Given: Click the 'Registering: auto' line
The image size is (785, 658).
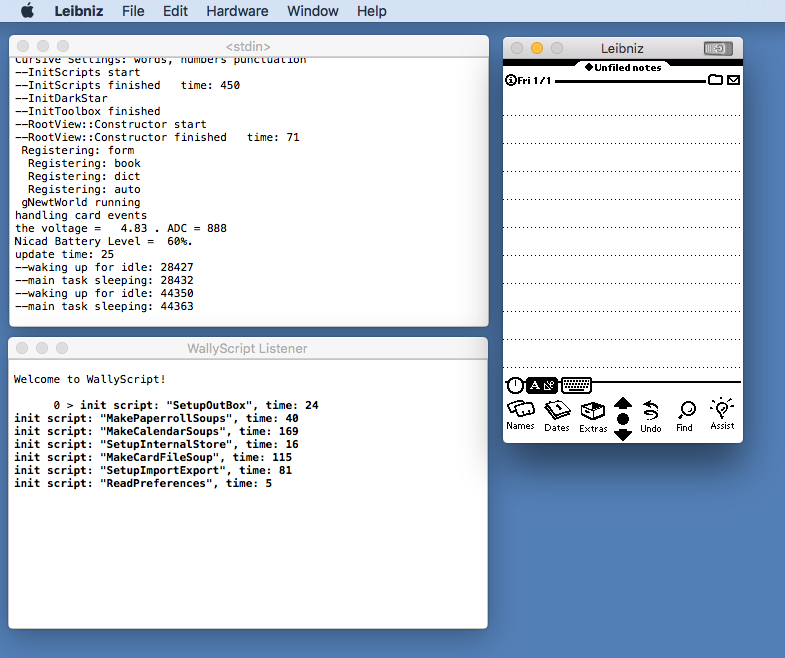Looking at the screenshot, I should [84, 189].
